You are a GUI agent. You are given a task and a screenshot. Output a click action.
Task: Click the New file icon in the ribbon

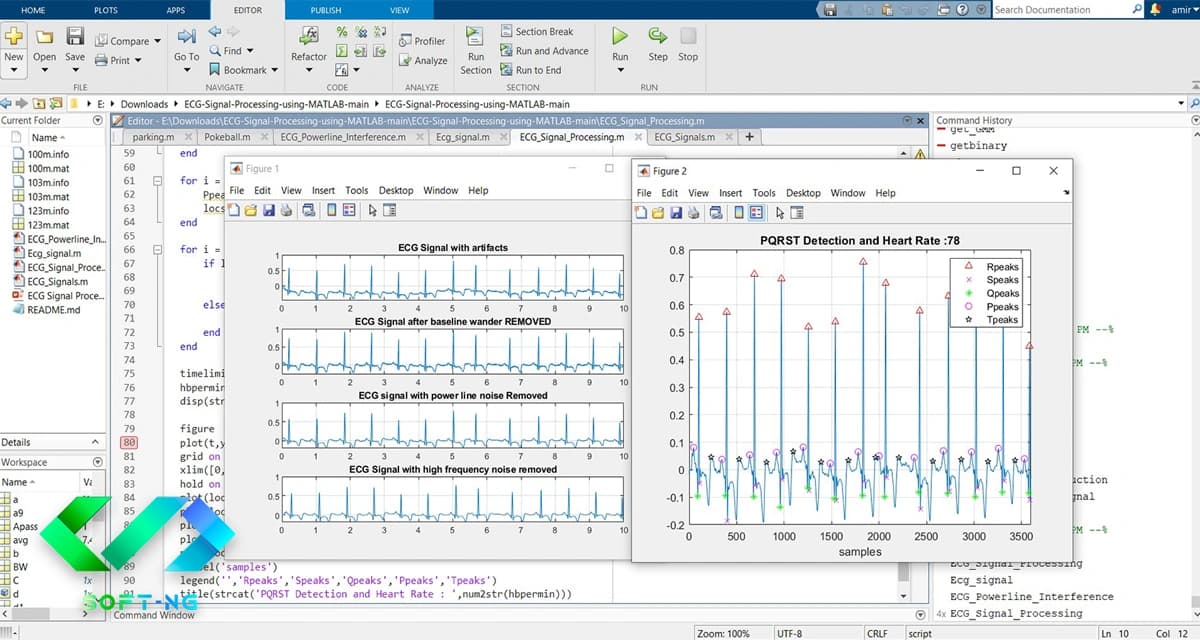tap(14, 36)
